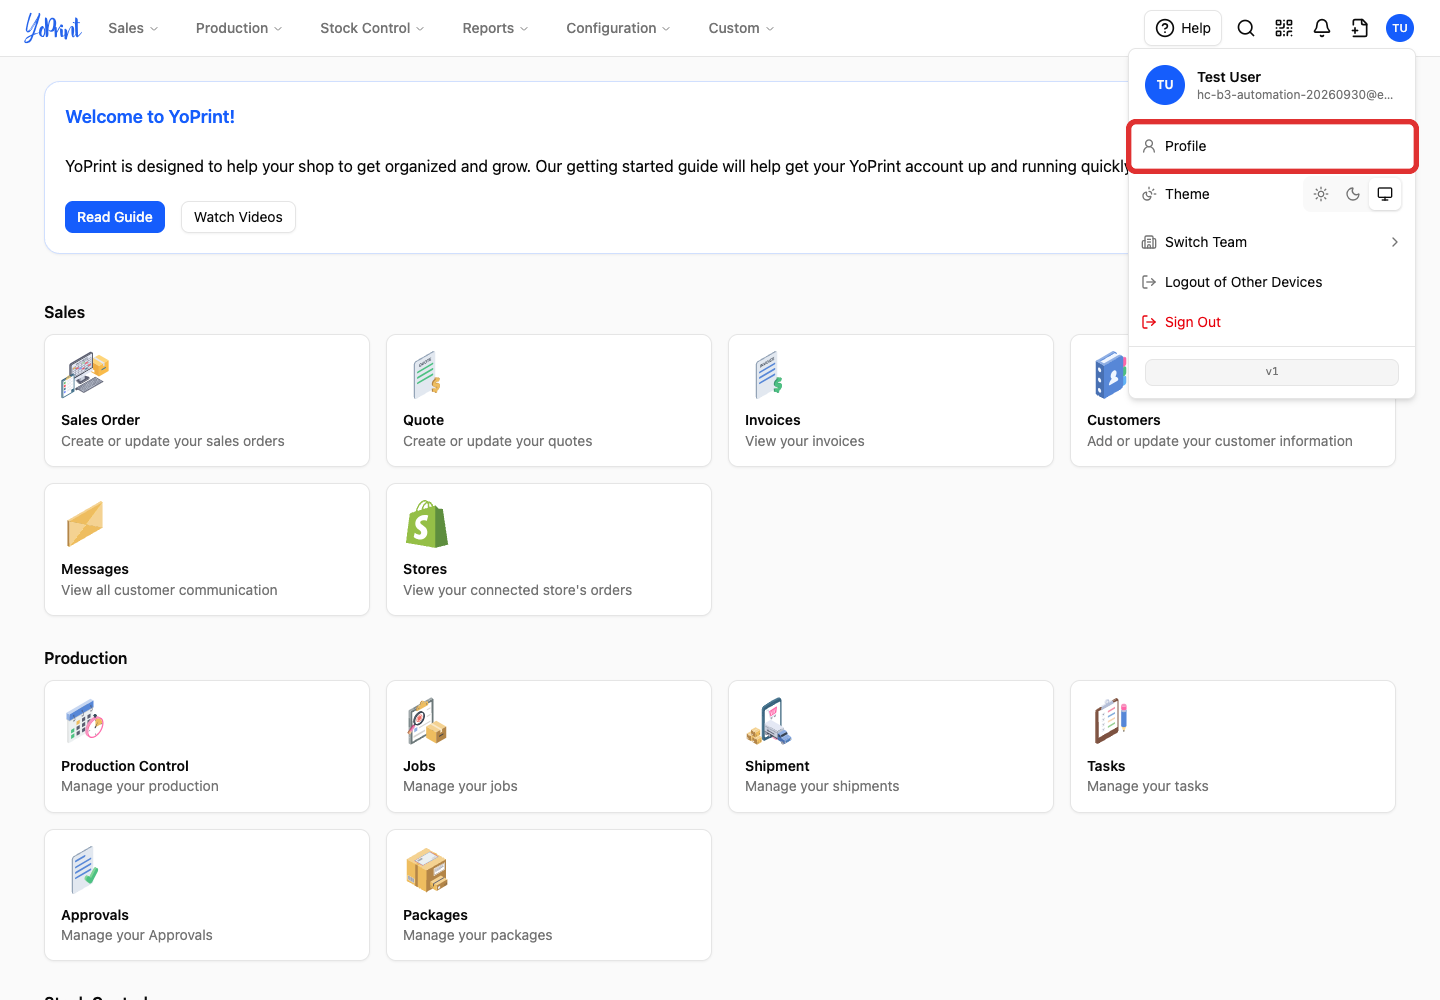Open the Tasks clipboard icon
Image resolution: width=1440 pixels, height=1000 pixels.
1111,721
